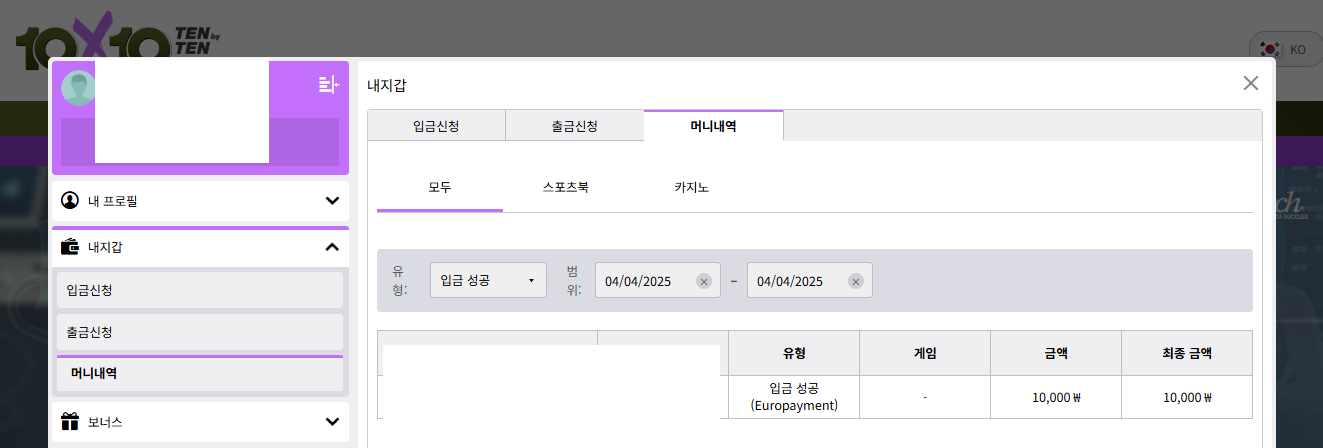
Task: Collapse the 내지갑 section chevron
Action: point(332,246)
